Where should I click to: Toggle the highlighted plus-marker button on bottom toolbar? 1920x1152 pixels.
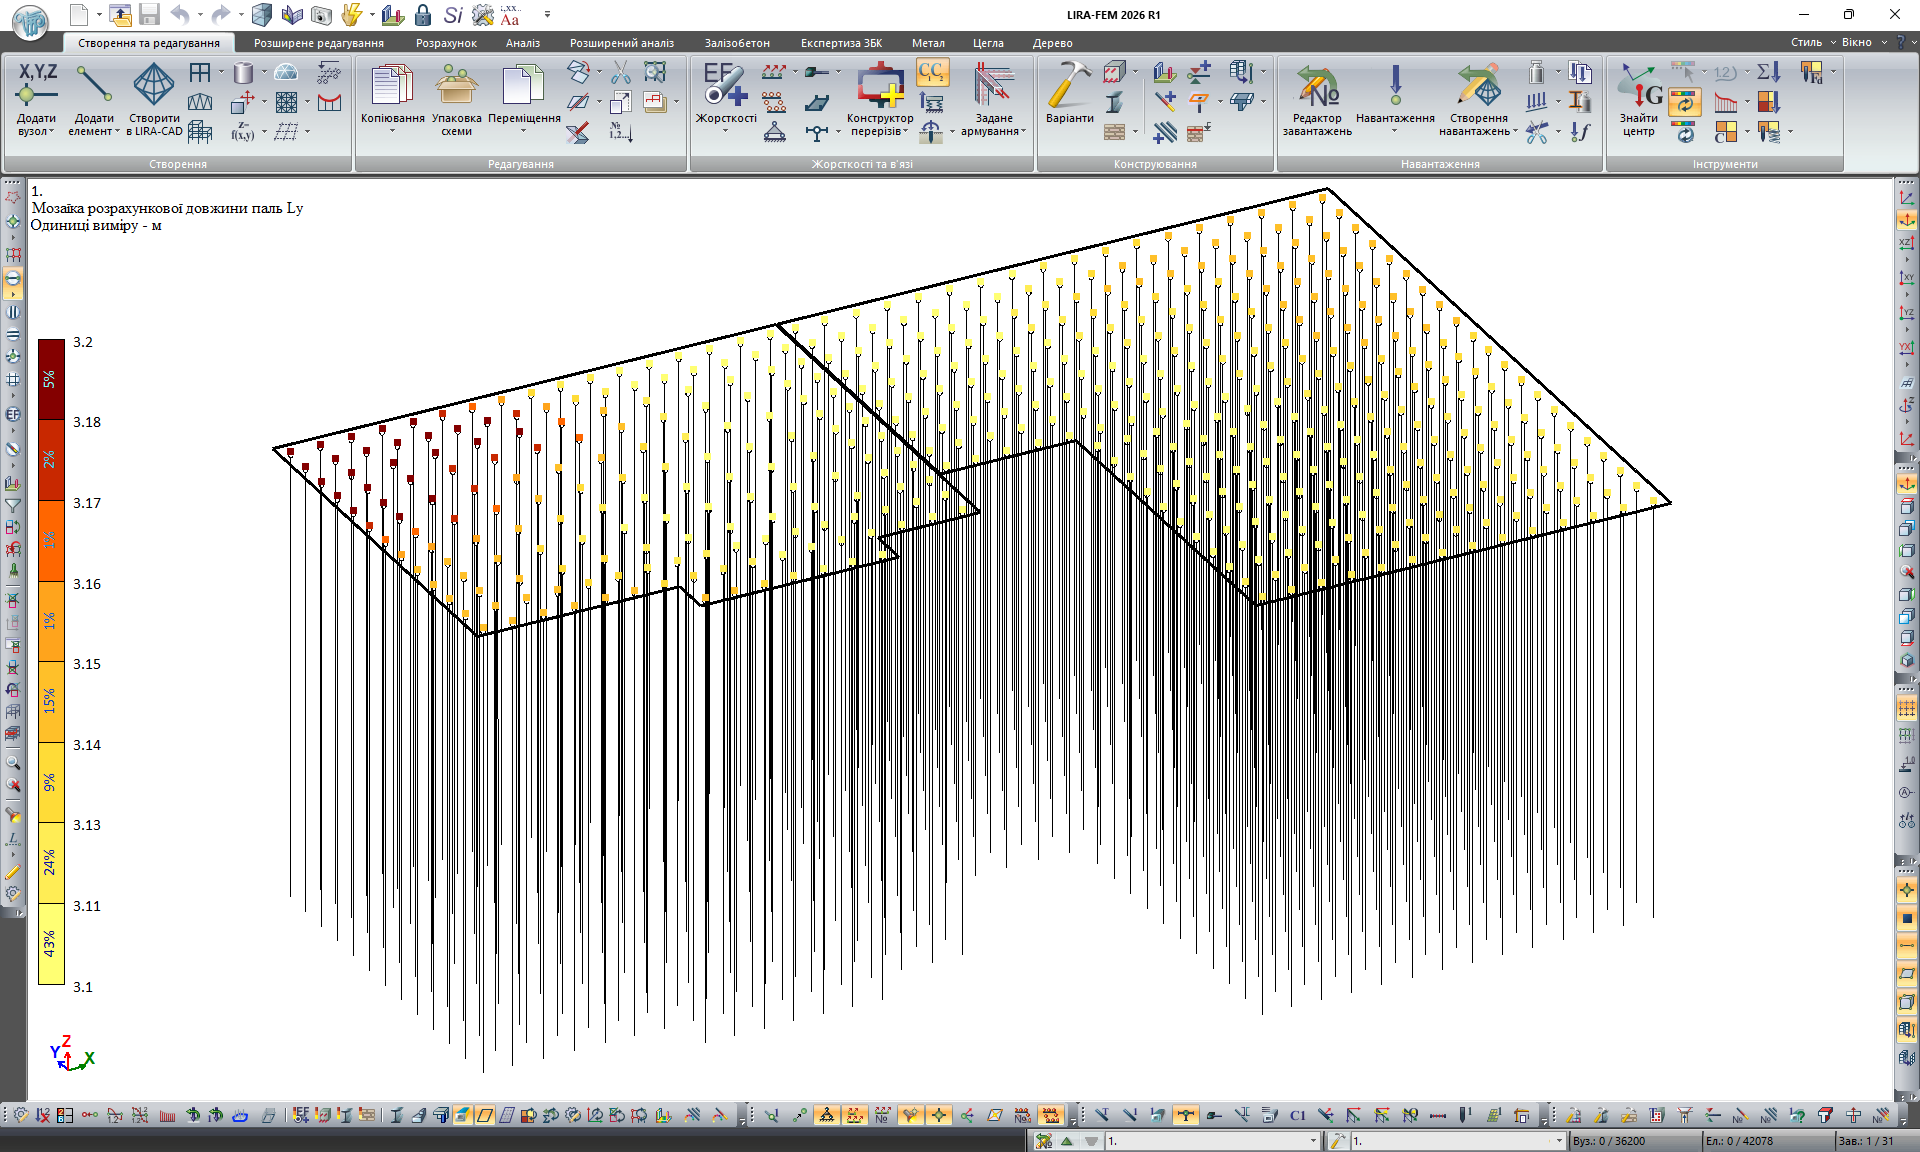[x=938, y=1115]
